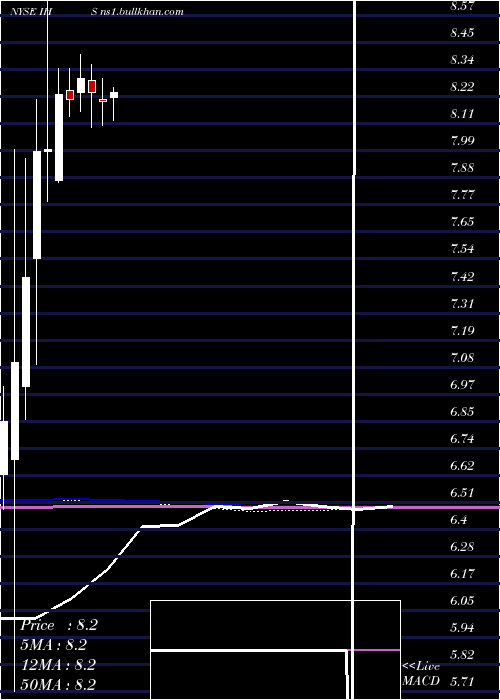Viewport: 500px width, 700px height.
Task: Click the 7.88 price axis label
Action: click(464, 168)
